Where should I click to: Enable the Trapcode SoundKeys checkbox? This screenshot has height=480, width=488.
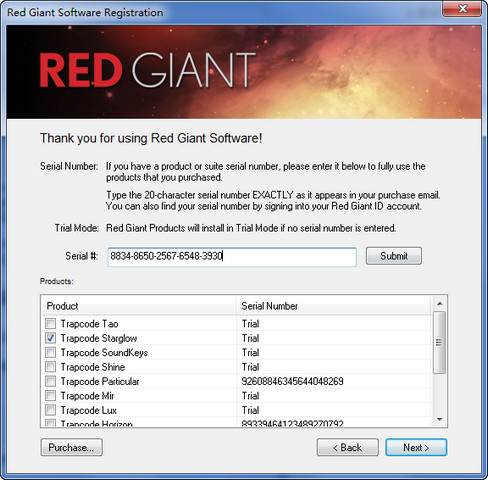pyautogui.click(x=50, y=352)
